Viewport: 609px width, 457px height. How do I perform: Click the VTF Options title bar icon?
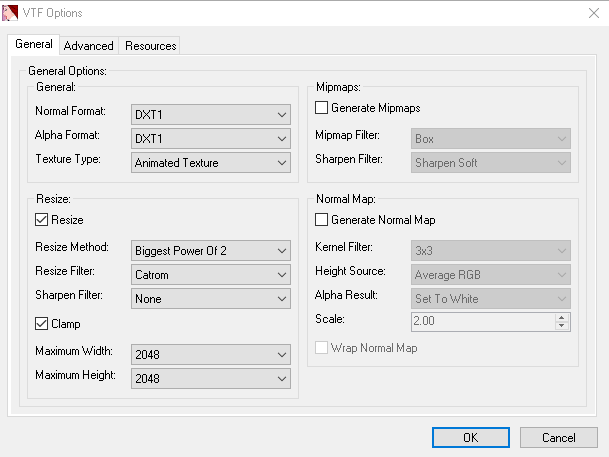[12, 13]
